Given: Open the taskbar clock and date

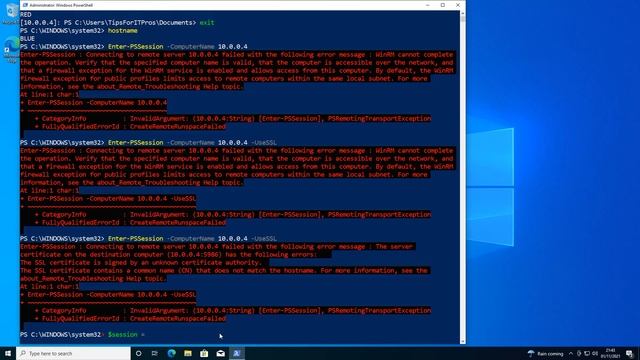Looking at the screenshot, I should tap(611, 353).
